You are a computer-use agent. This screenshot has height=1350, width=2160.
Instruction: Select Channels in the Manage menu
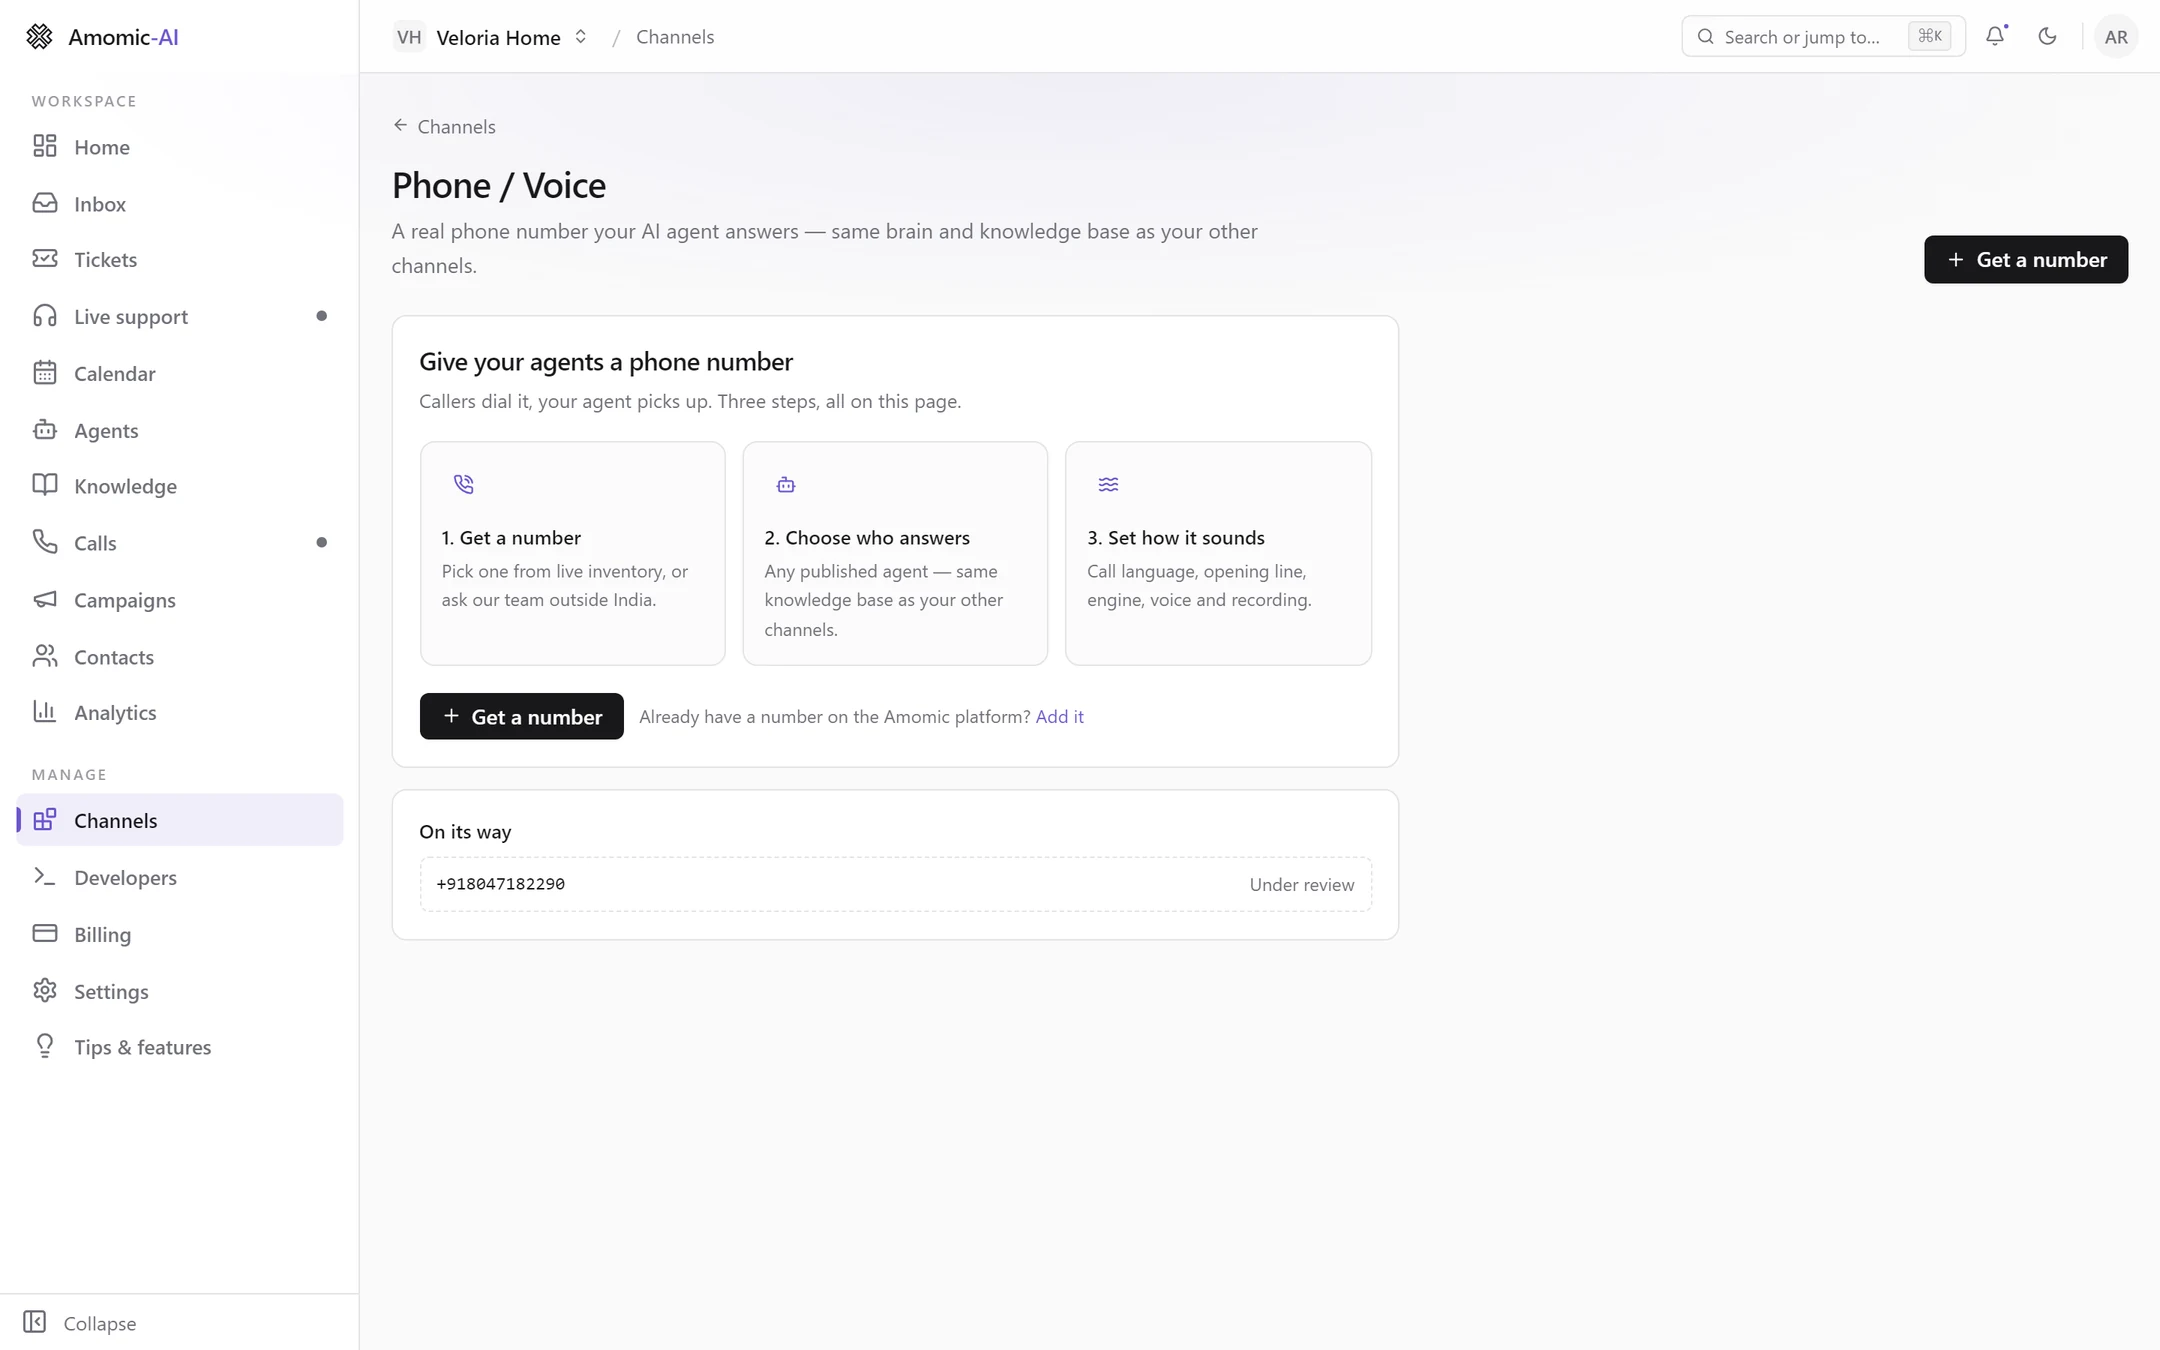(180, 820)
